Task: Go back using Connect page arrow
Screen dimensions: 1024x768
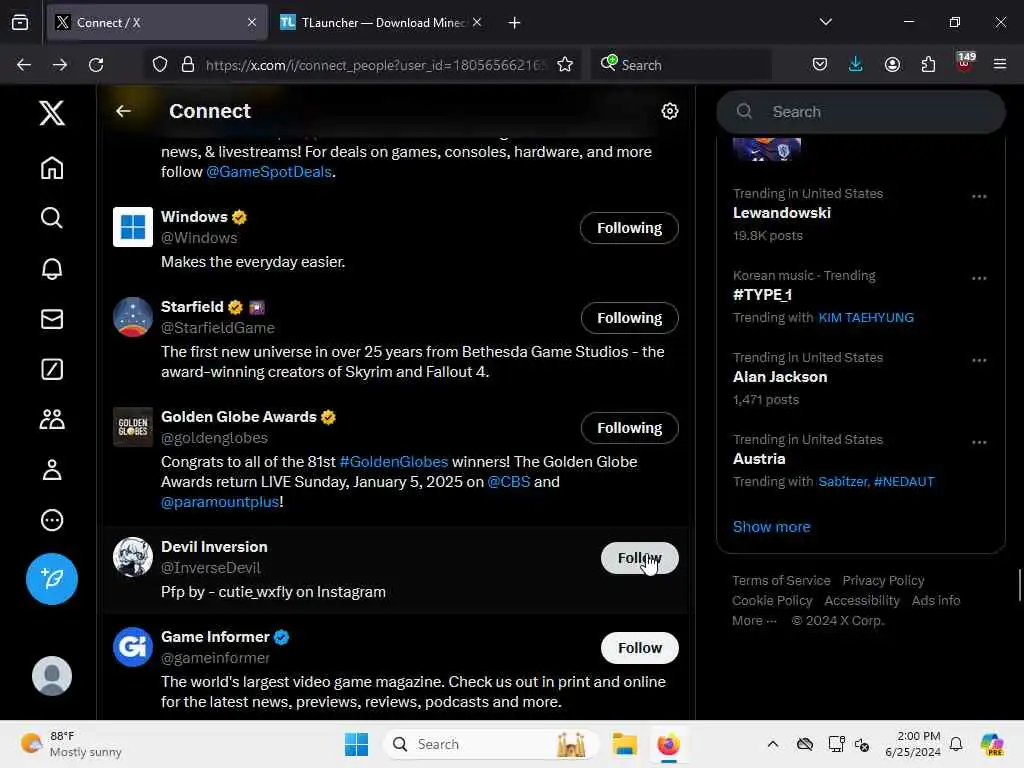Action: click(x=123, y=111)
